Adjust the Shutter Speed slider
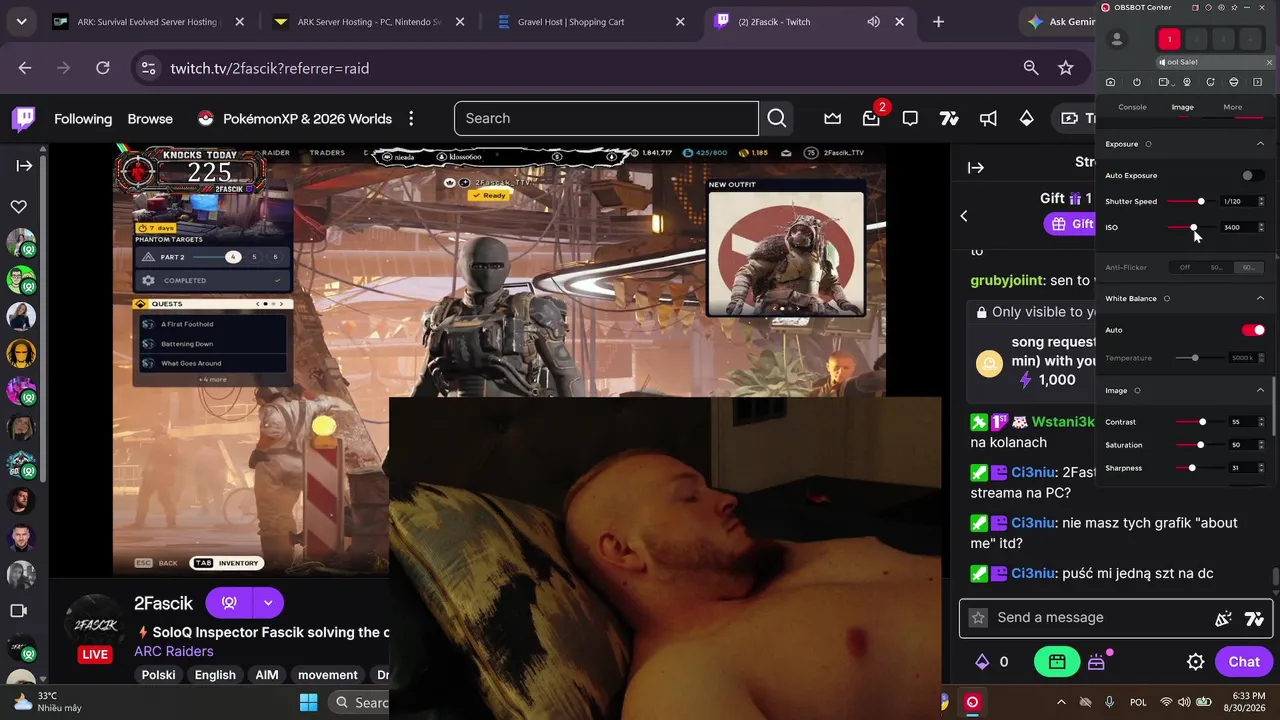Image resolution: width=1280 pixels, height=720 pixels. [1190, 202]
